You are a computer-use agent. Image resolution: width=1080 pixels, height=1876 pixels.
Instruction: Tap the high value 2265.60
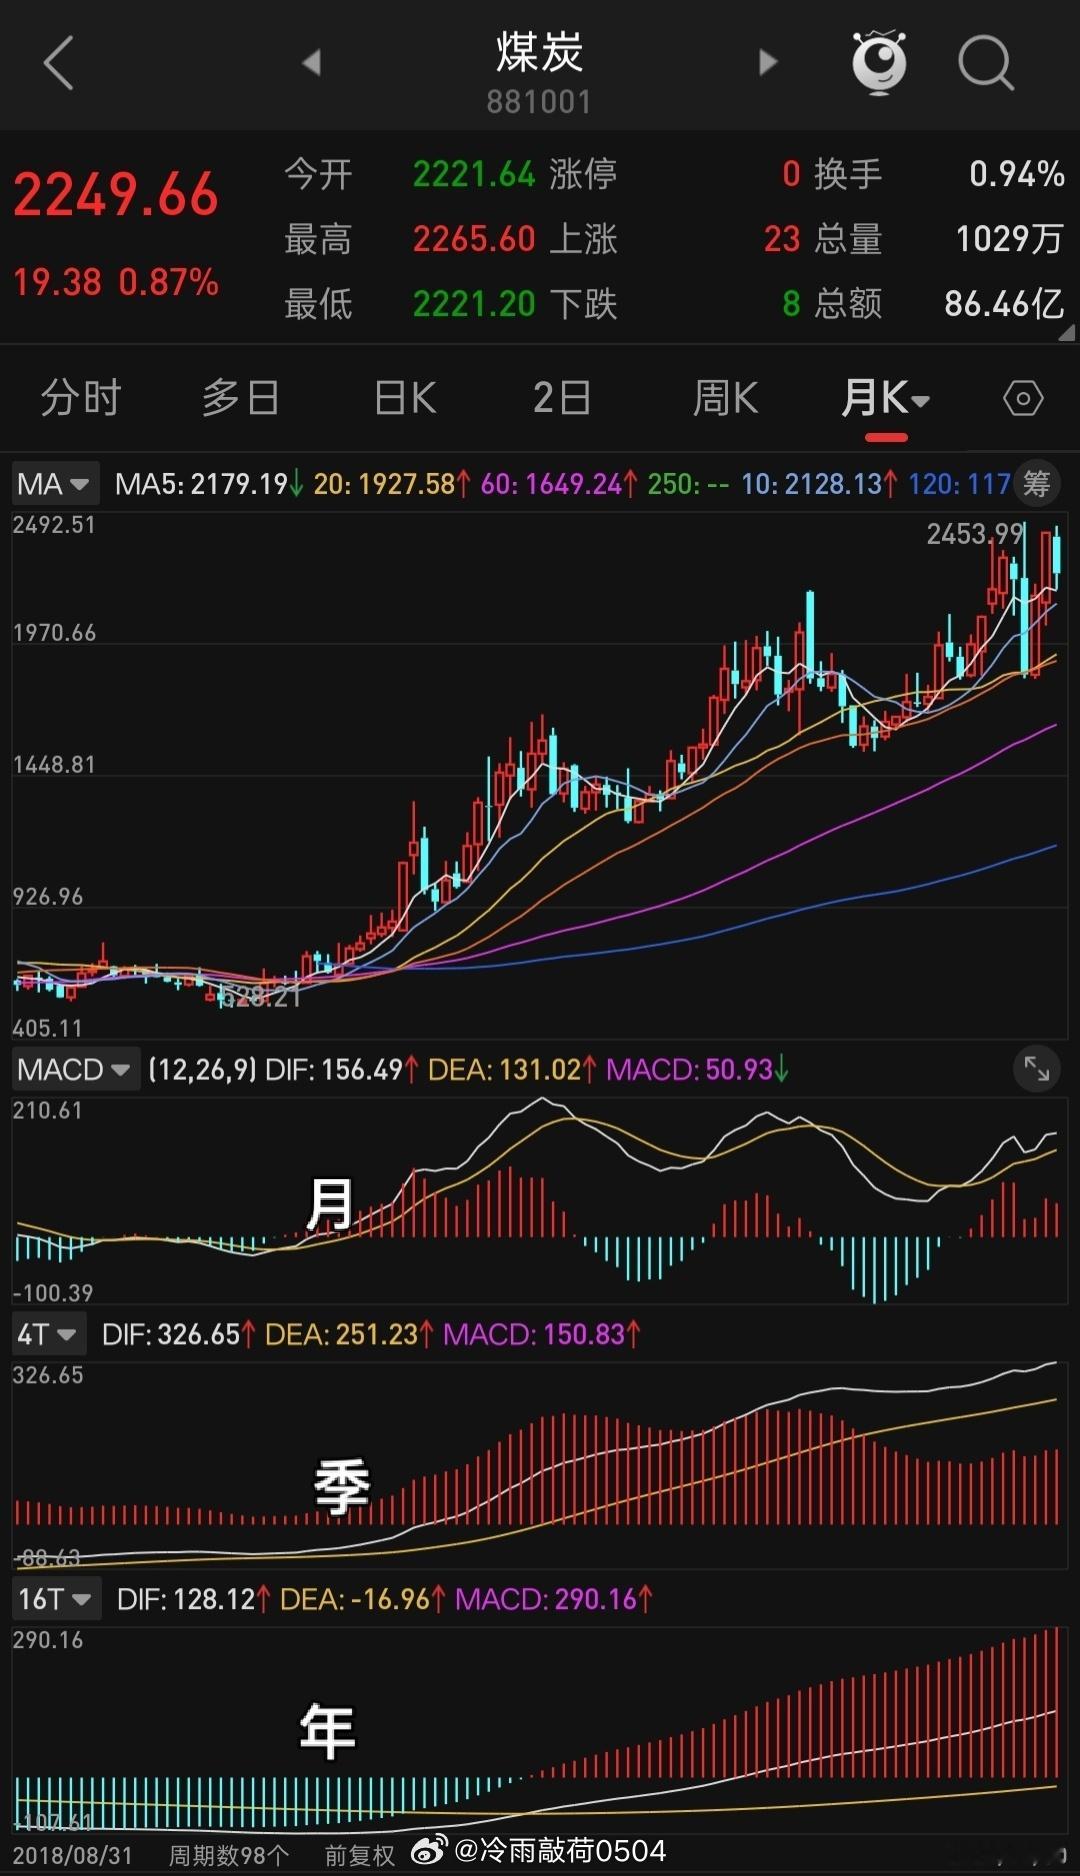[475, 239]
